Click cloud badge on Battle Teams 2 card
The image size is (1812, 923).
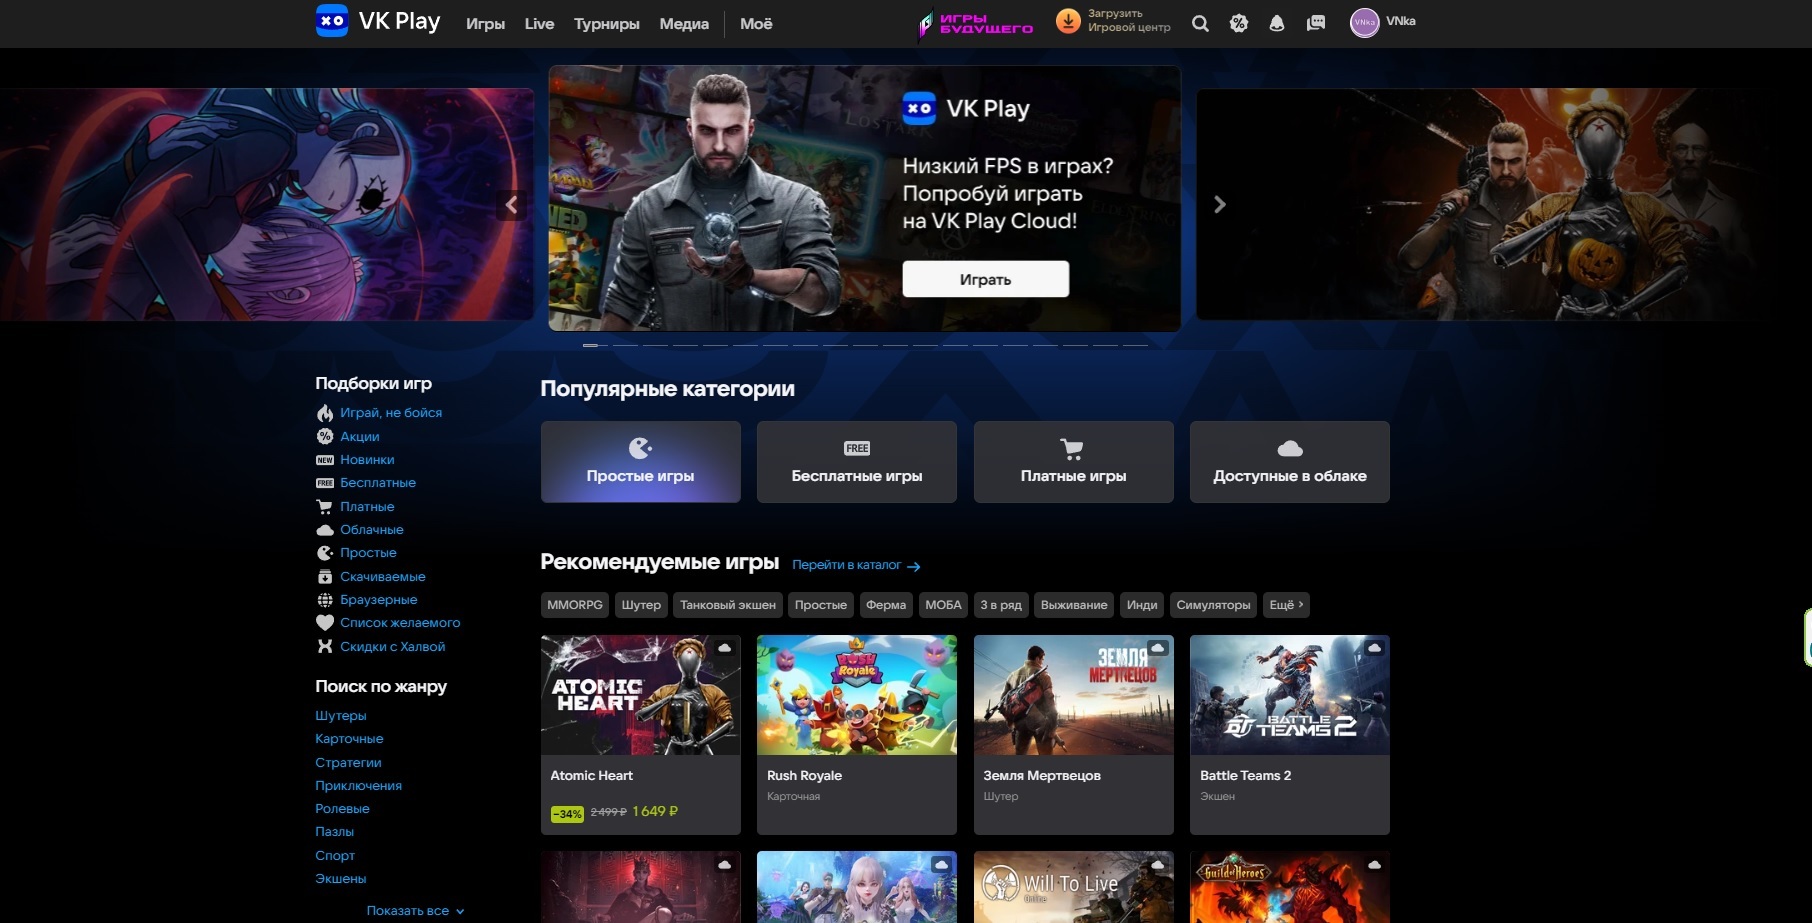(x=1374, y=648)
